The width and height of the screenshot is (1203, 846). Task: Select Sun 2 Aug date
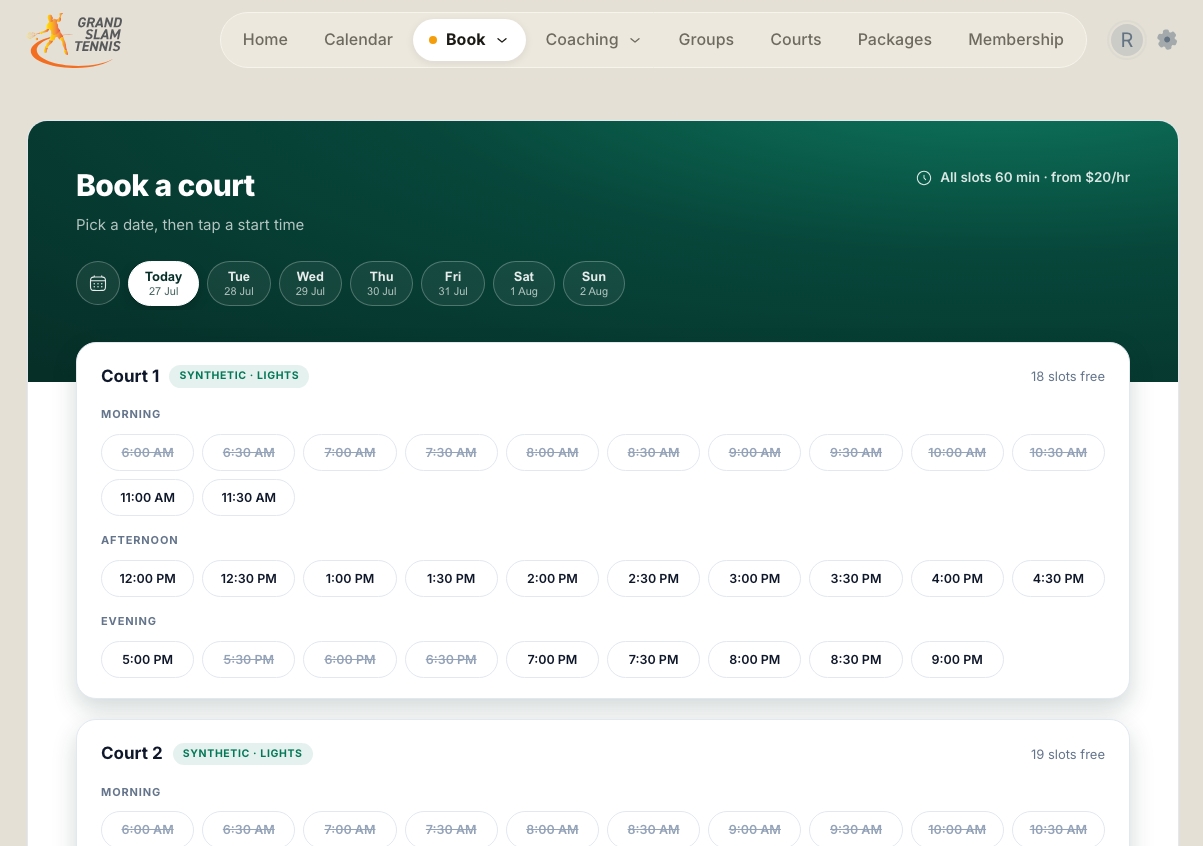(x=594, y=283)
